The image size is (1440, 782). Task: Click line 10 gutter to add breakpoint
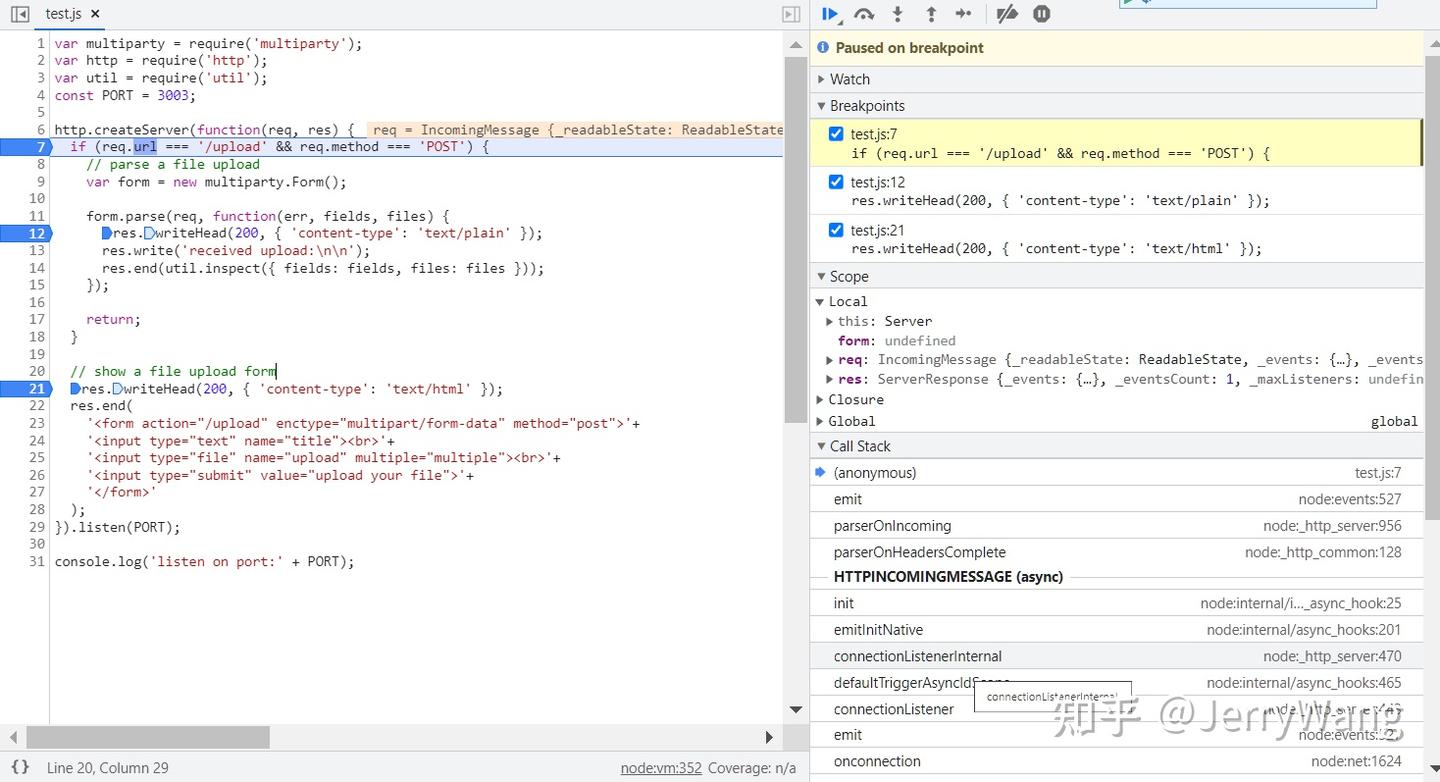37,198
